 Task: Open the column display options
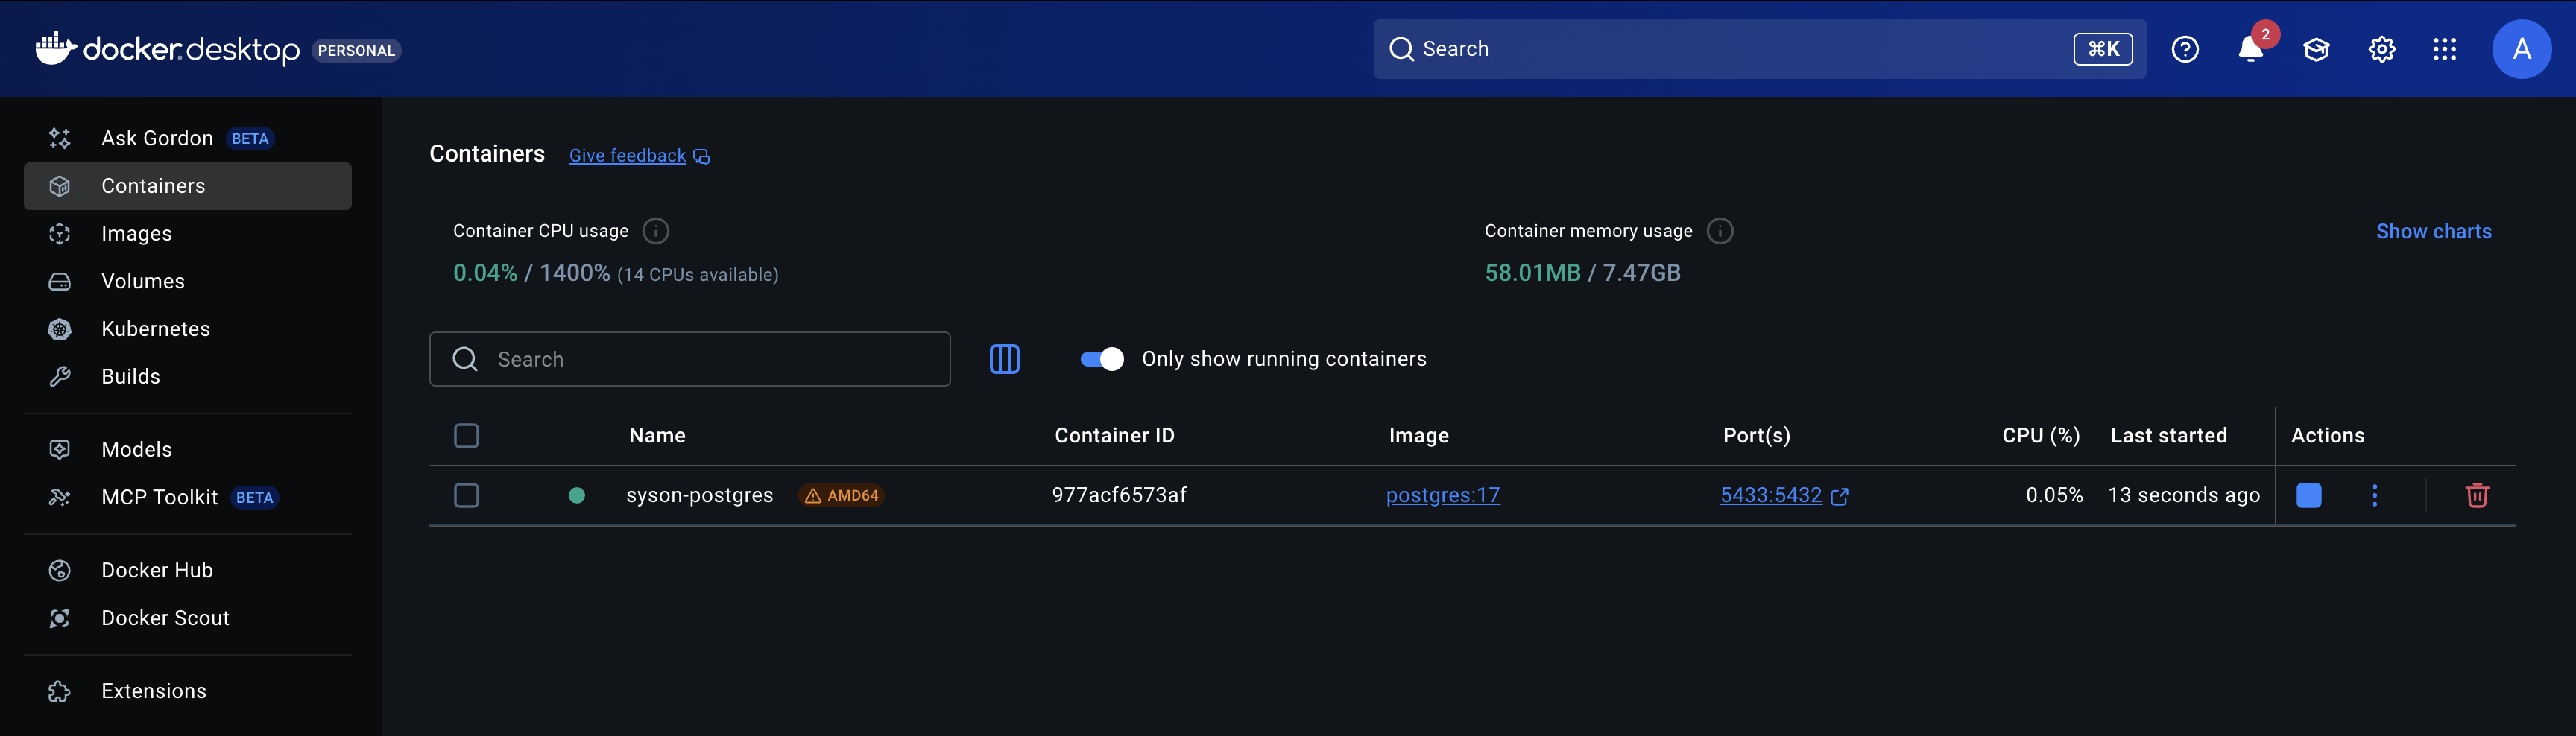pos(1004,359)
